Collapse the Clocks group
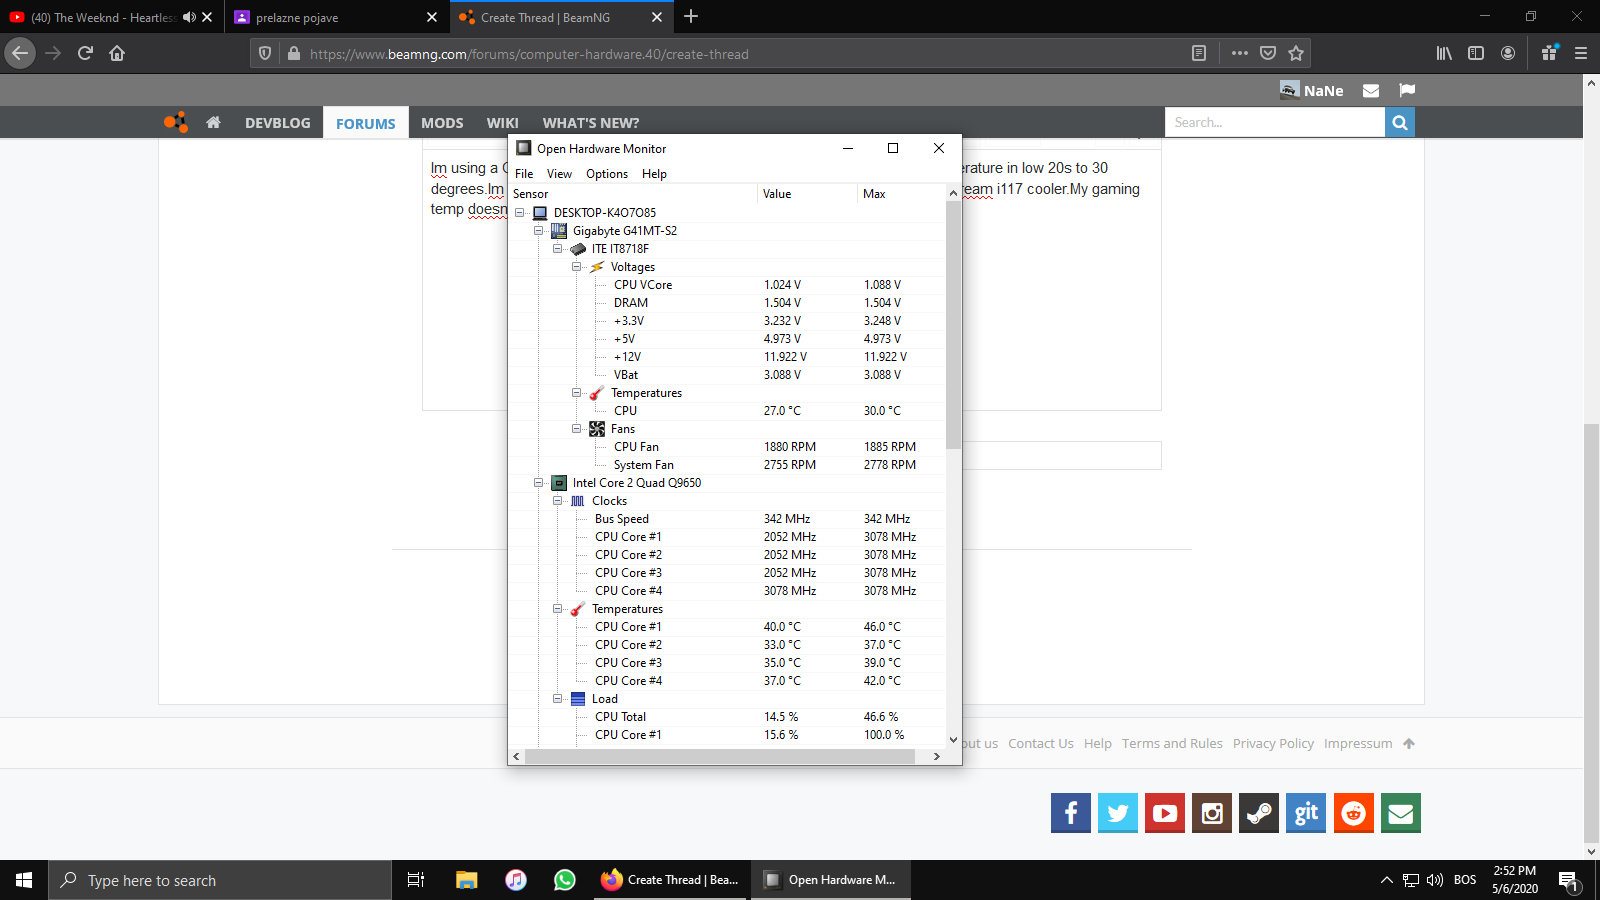The image size is (1600, 900). point(558,501)
